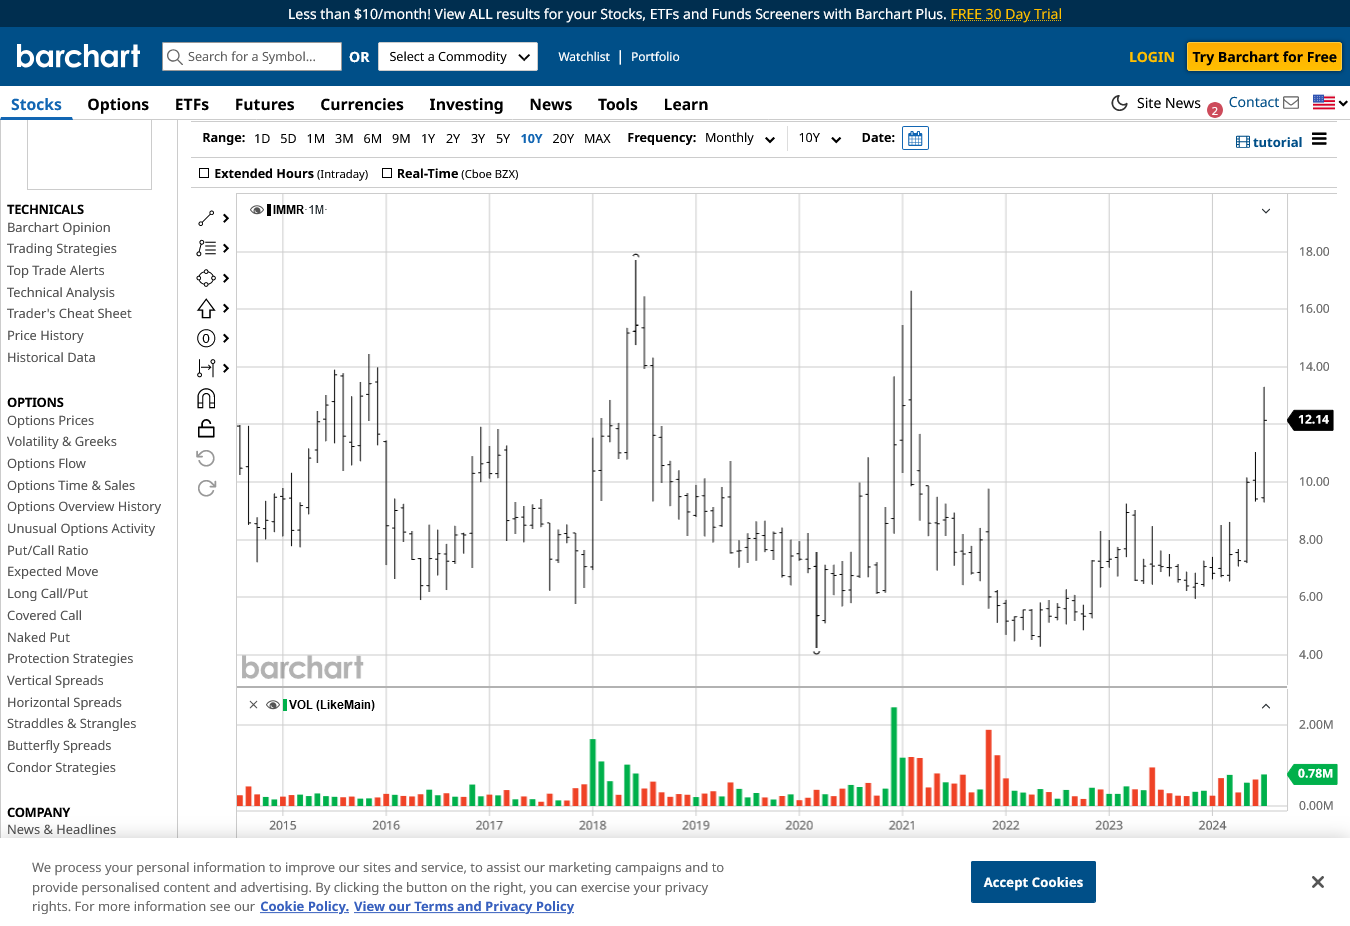Open the ETFs menu
The height and width of the screenshot is (926, 1350).
pos(192,104)
